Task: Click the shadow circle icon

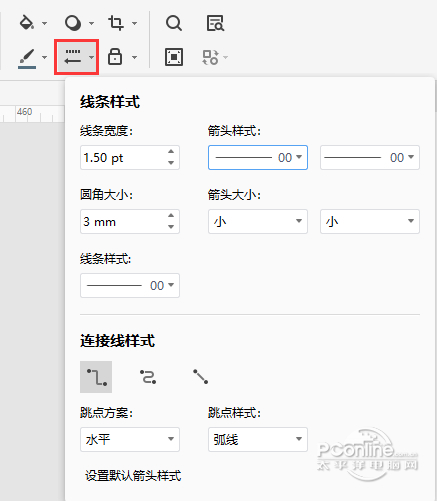Action: tap(73, 23)
